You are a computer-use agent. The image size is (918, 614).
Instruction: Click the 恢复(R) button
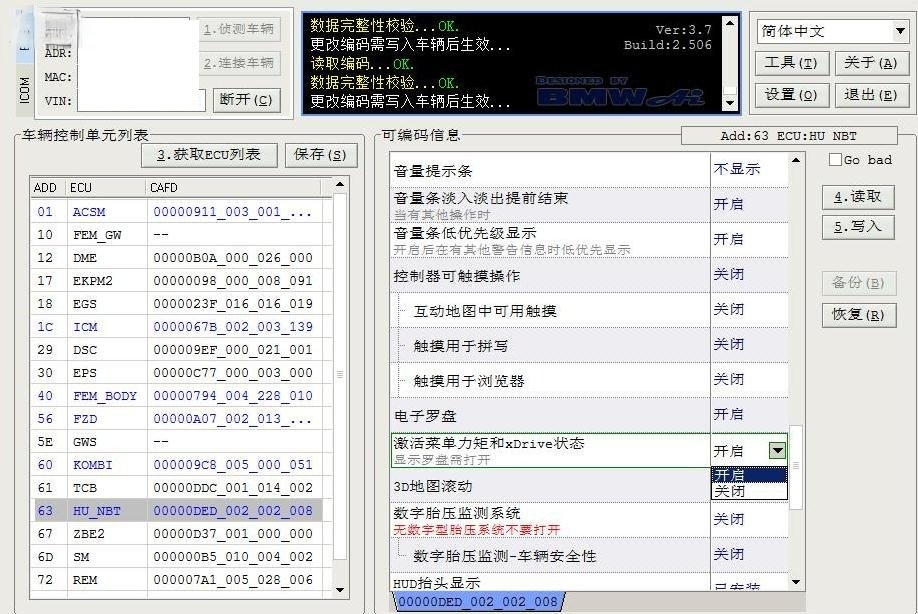(858, 315)
